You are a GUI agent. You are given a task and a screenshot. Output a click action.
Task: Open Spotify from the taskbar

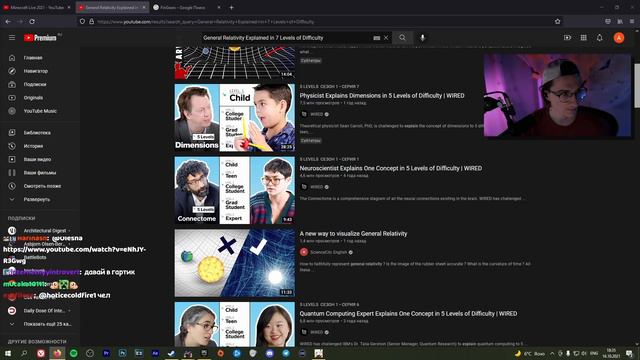point(73,353)
